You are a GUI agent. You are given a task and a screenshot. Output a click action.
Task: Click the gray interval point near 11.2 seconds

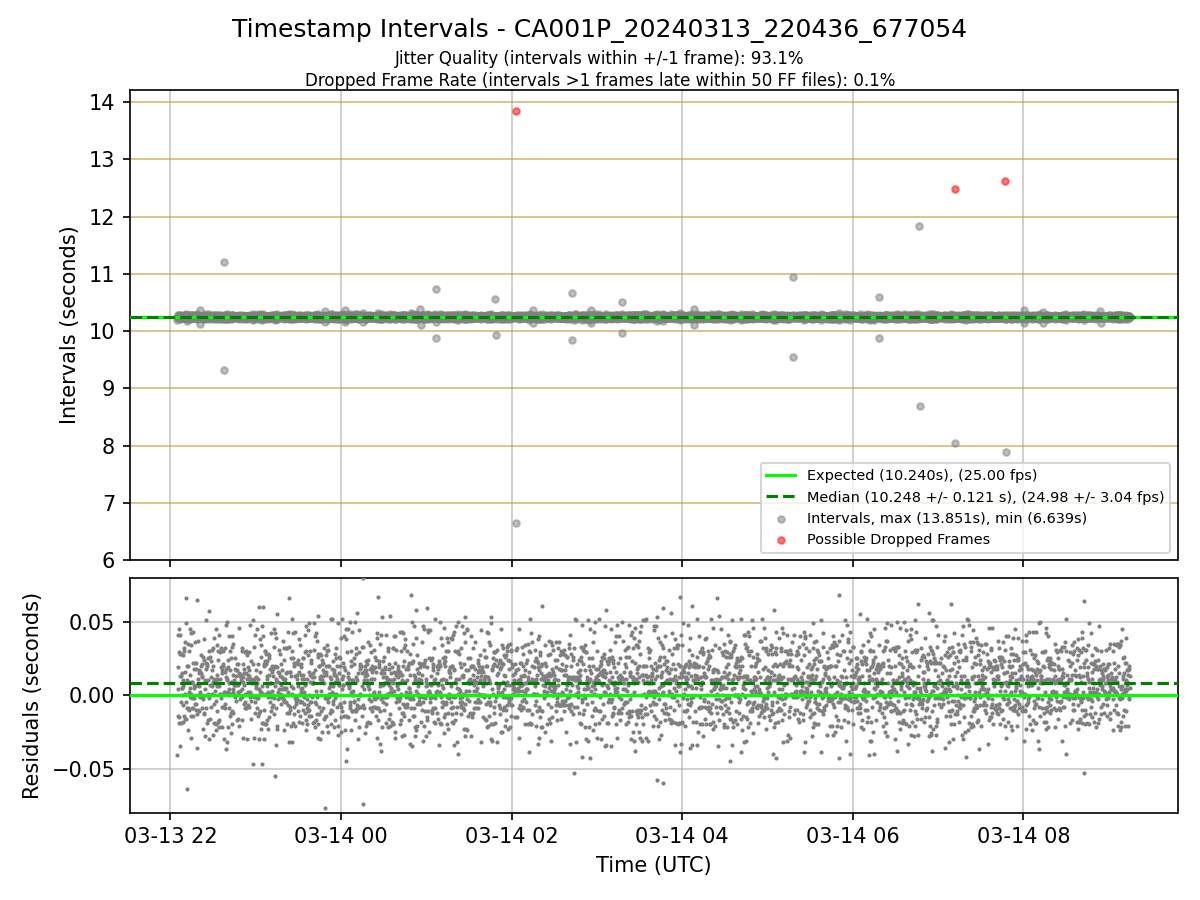[x=224, y=262]
